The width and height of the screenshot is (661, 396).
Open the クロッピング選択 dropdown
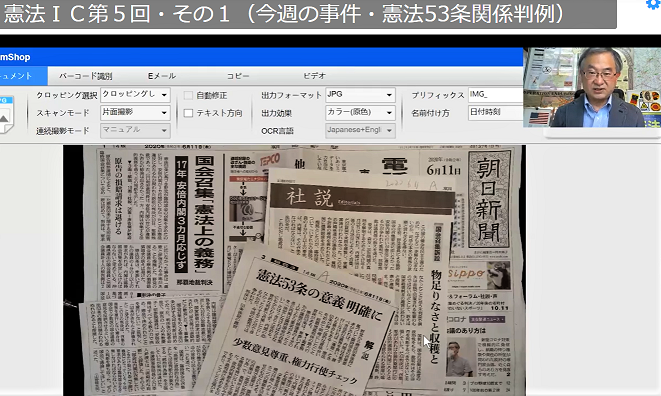point(135,94)
